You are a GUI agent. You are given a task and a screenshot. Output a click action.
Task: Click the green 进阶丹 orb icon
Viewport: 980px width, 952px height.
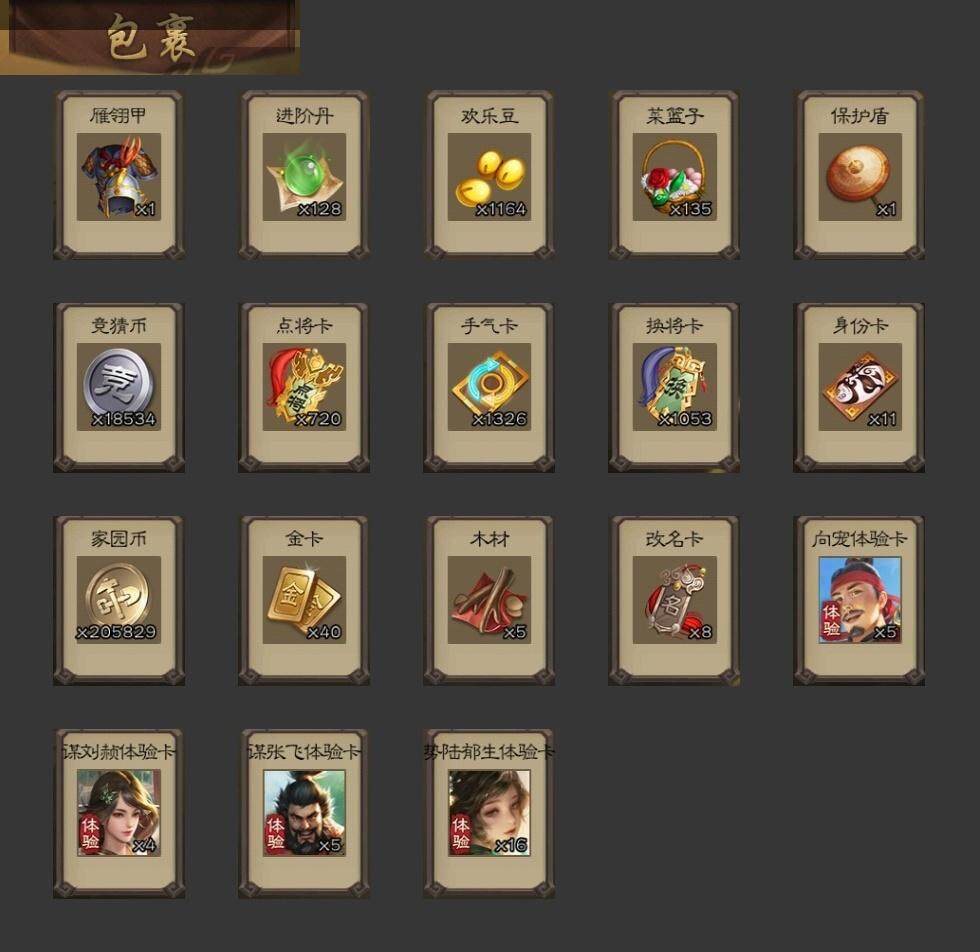tap(304, 176)
